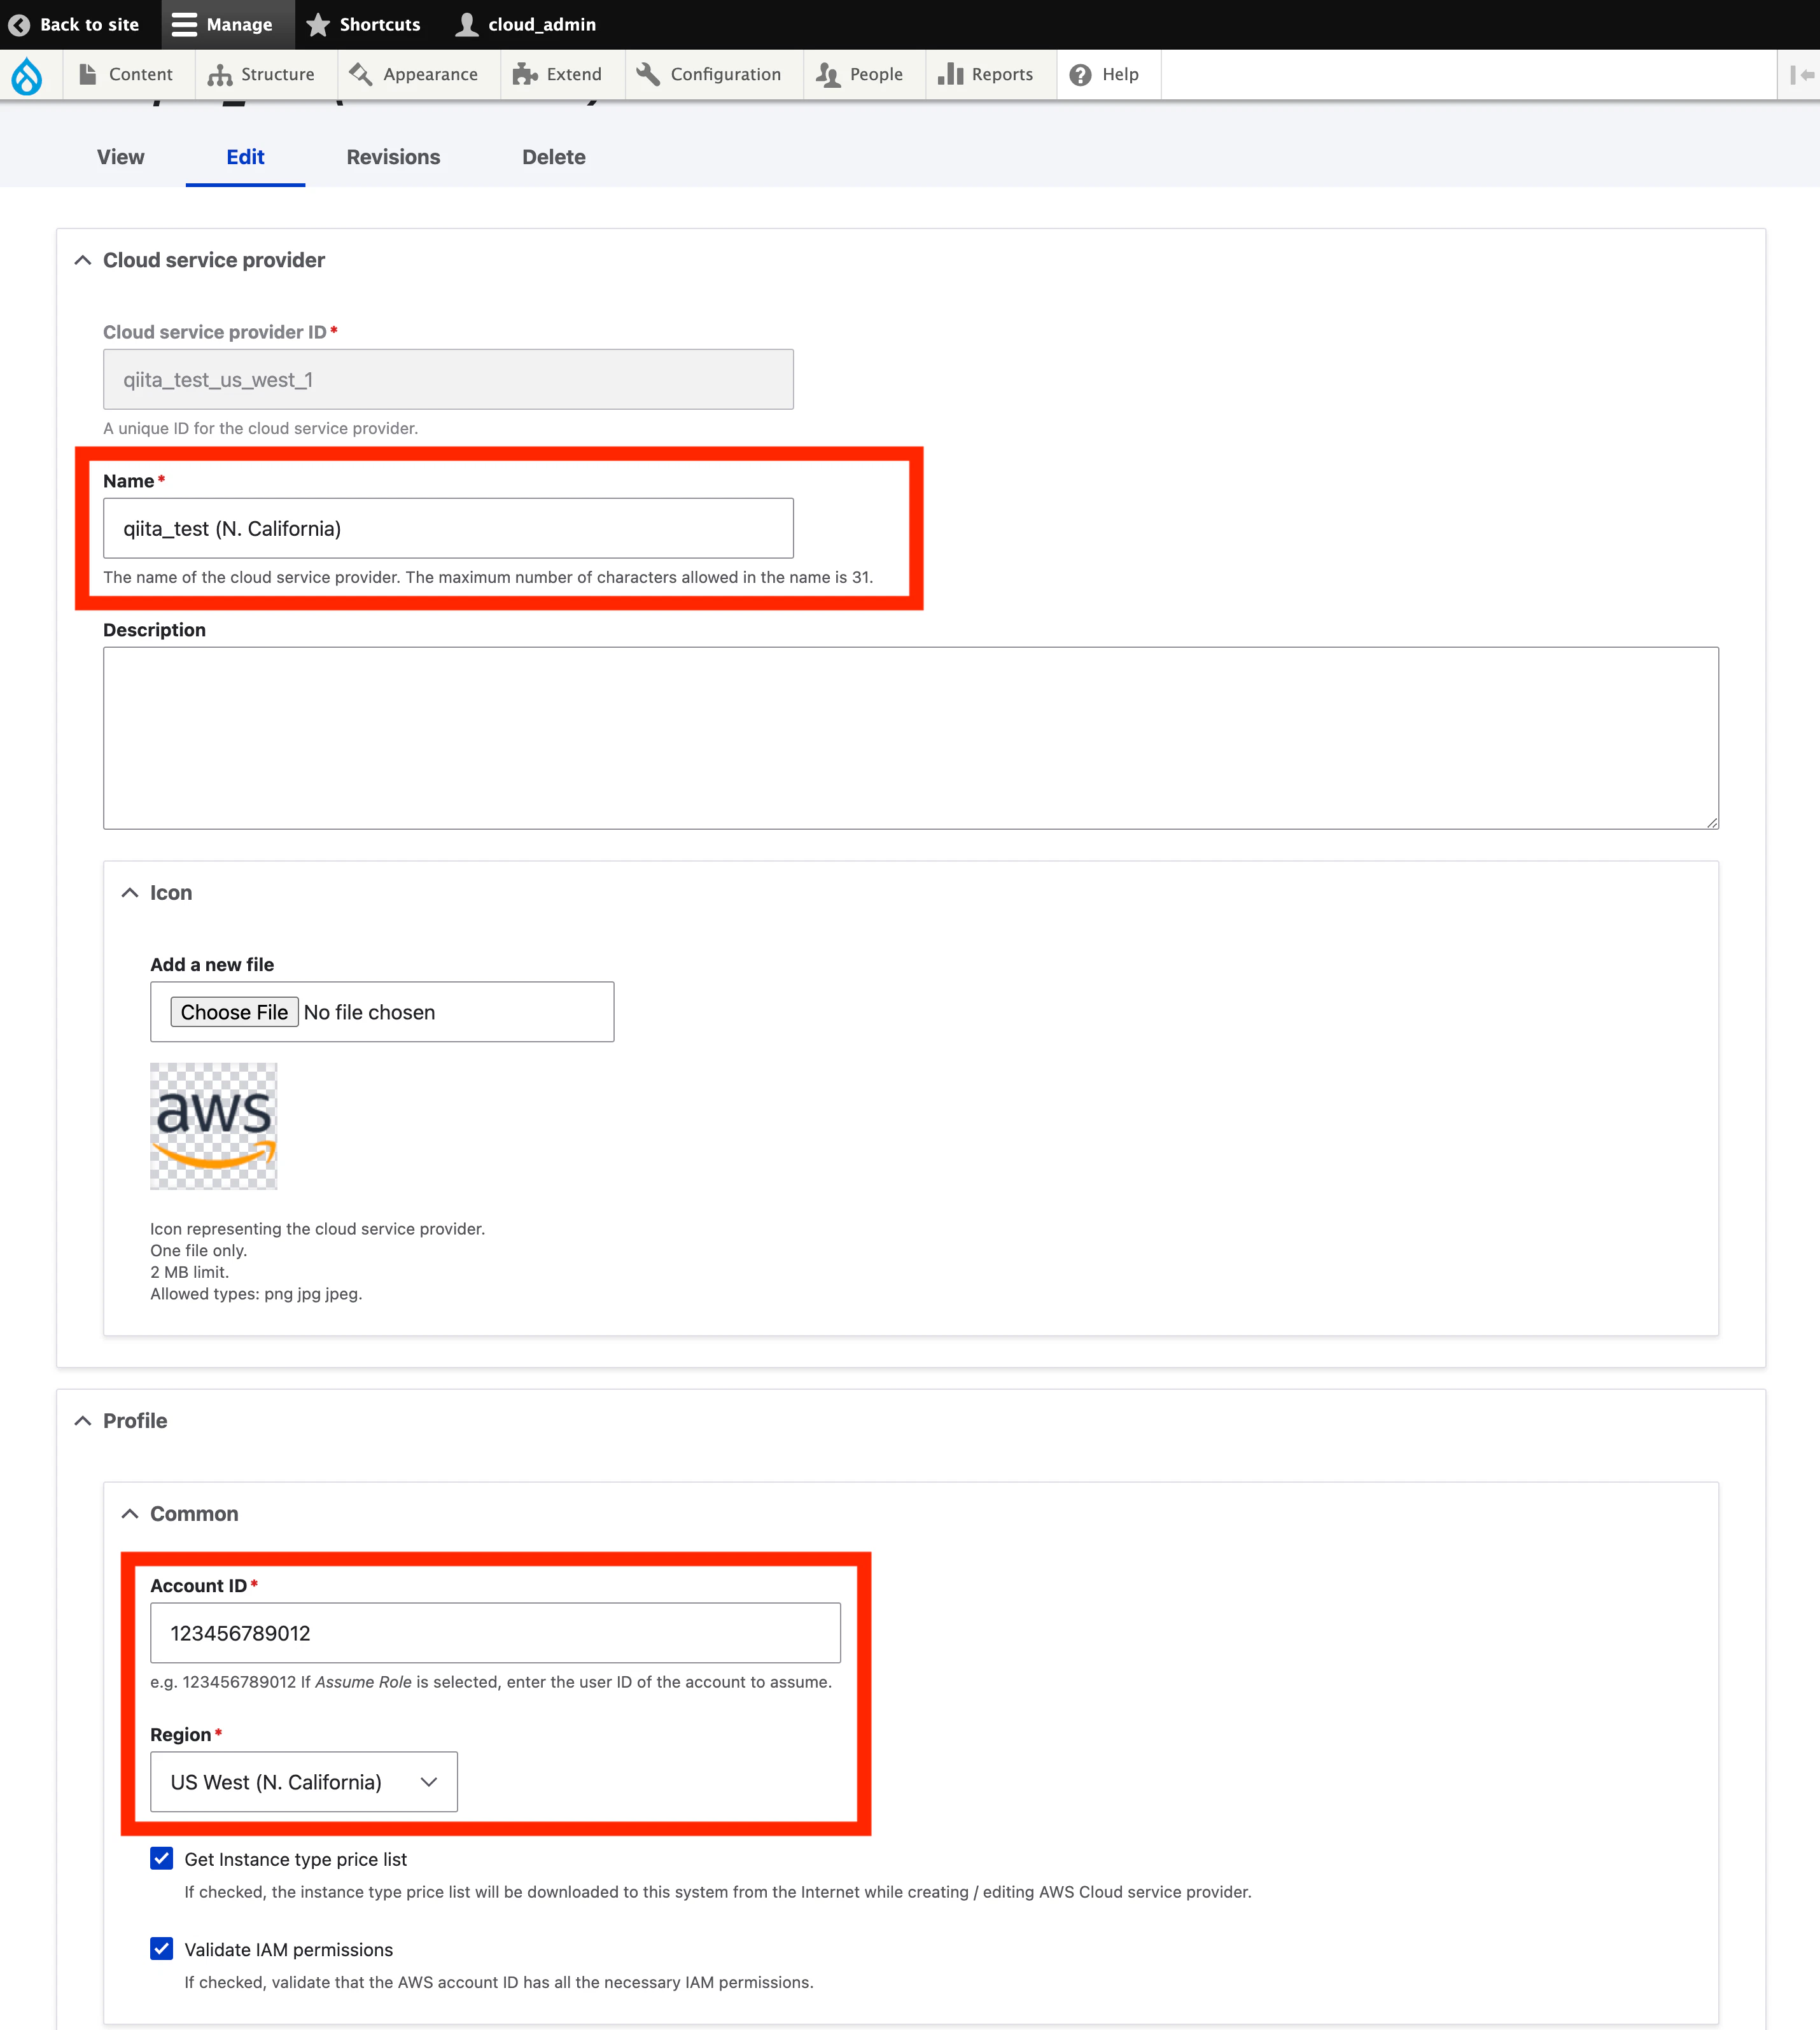This screenshot has height=2030, width=1820.
Task: Click the Drupal drop logo icon
Action: coord(27,75)
